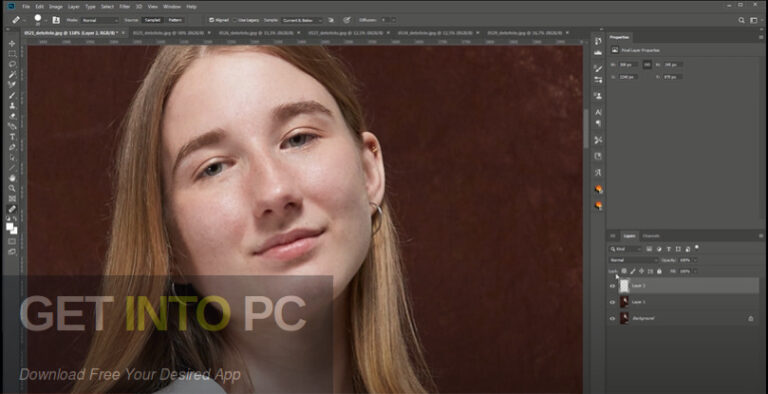Set source to Pattern

[175, 20]
